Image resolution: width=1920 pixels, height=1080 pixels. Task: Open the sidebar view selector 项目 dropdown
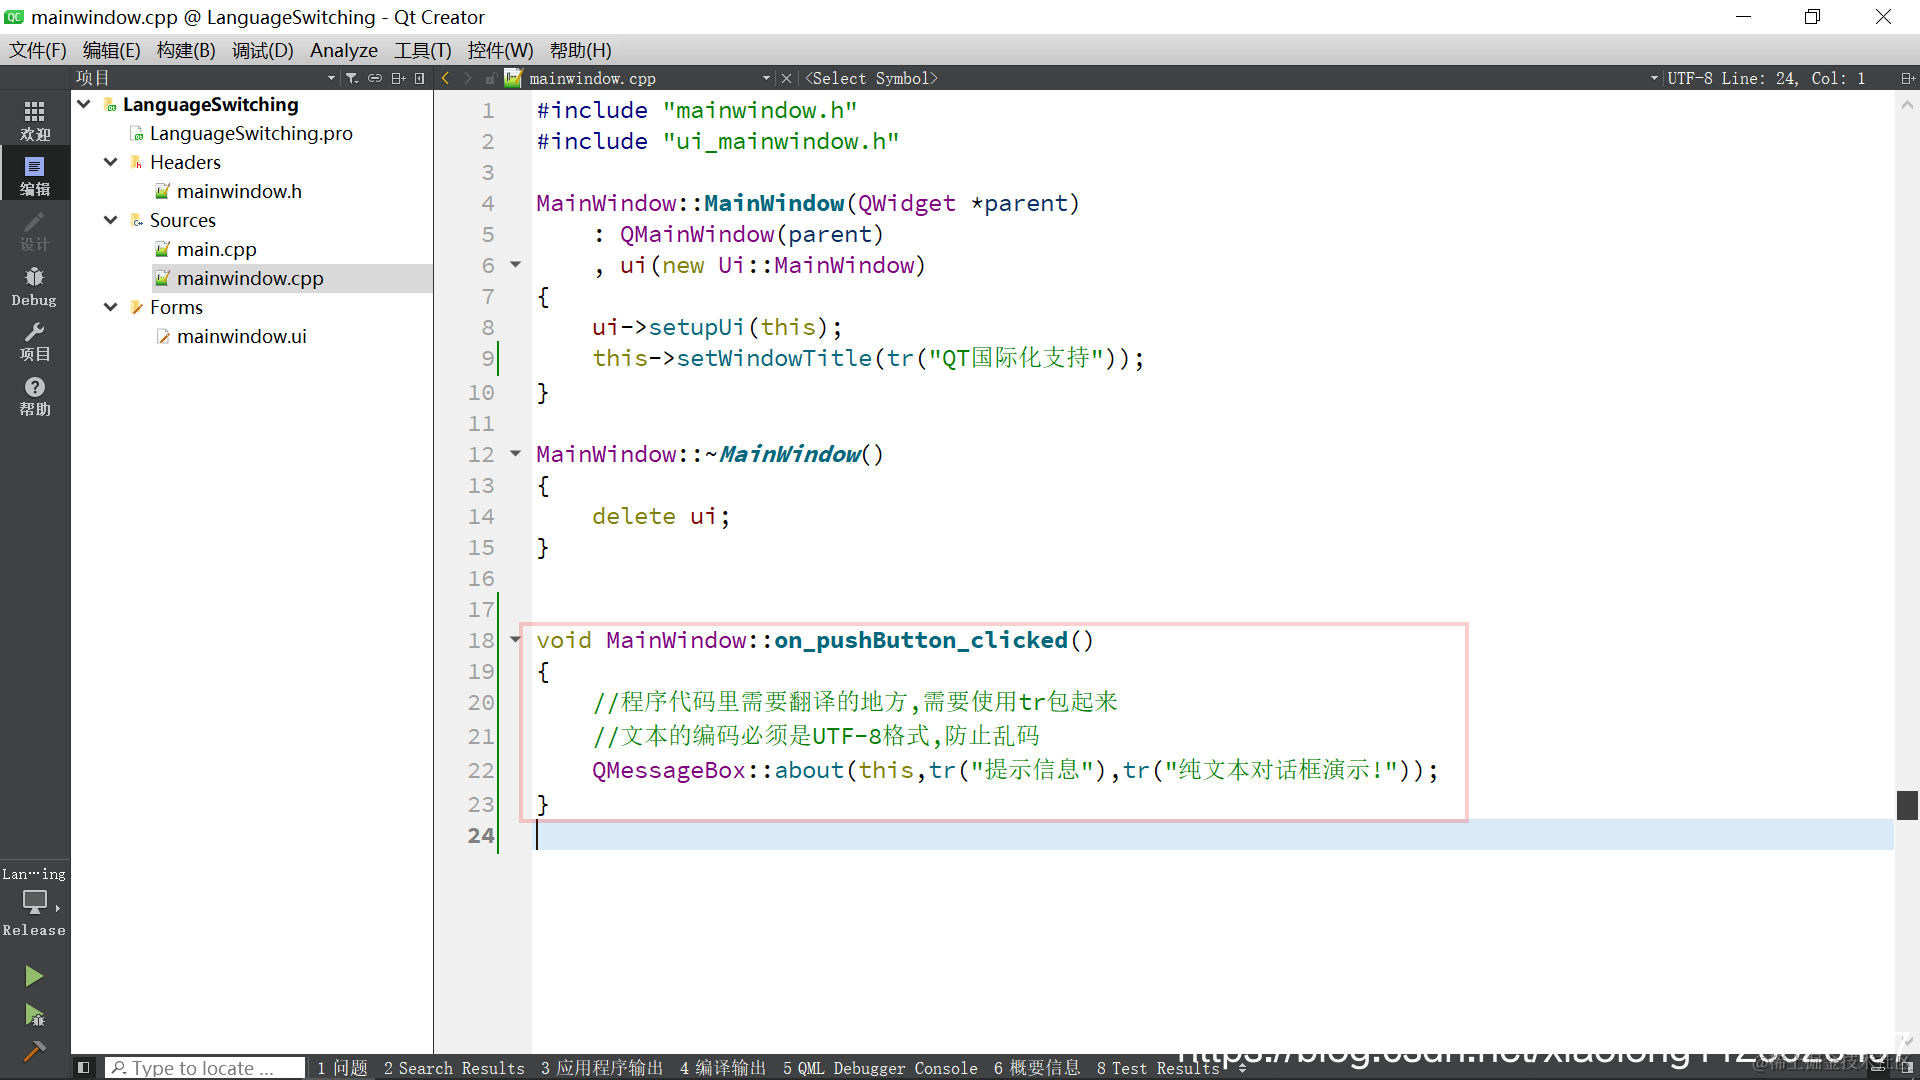[205, 78]
